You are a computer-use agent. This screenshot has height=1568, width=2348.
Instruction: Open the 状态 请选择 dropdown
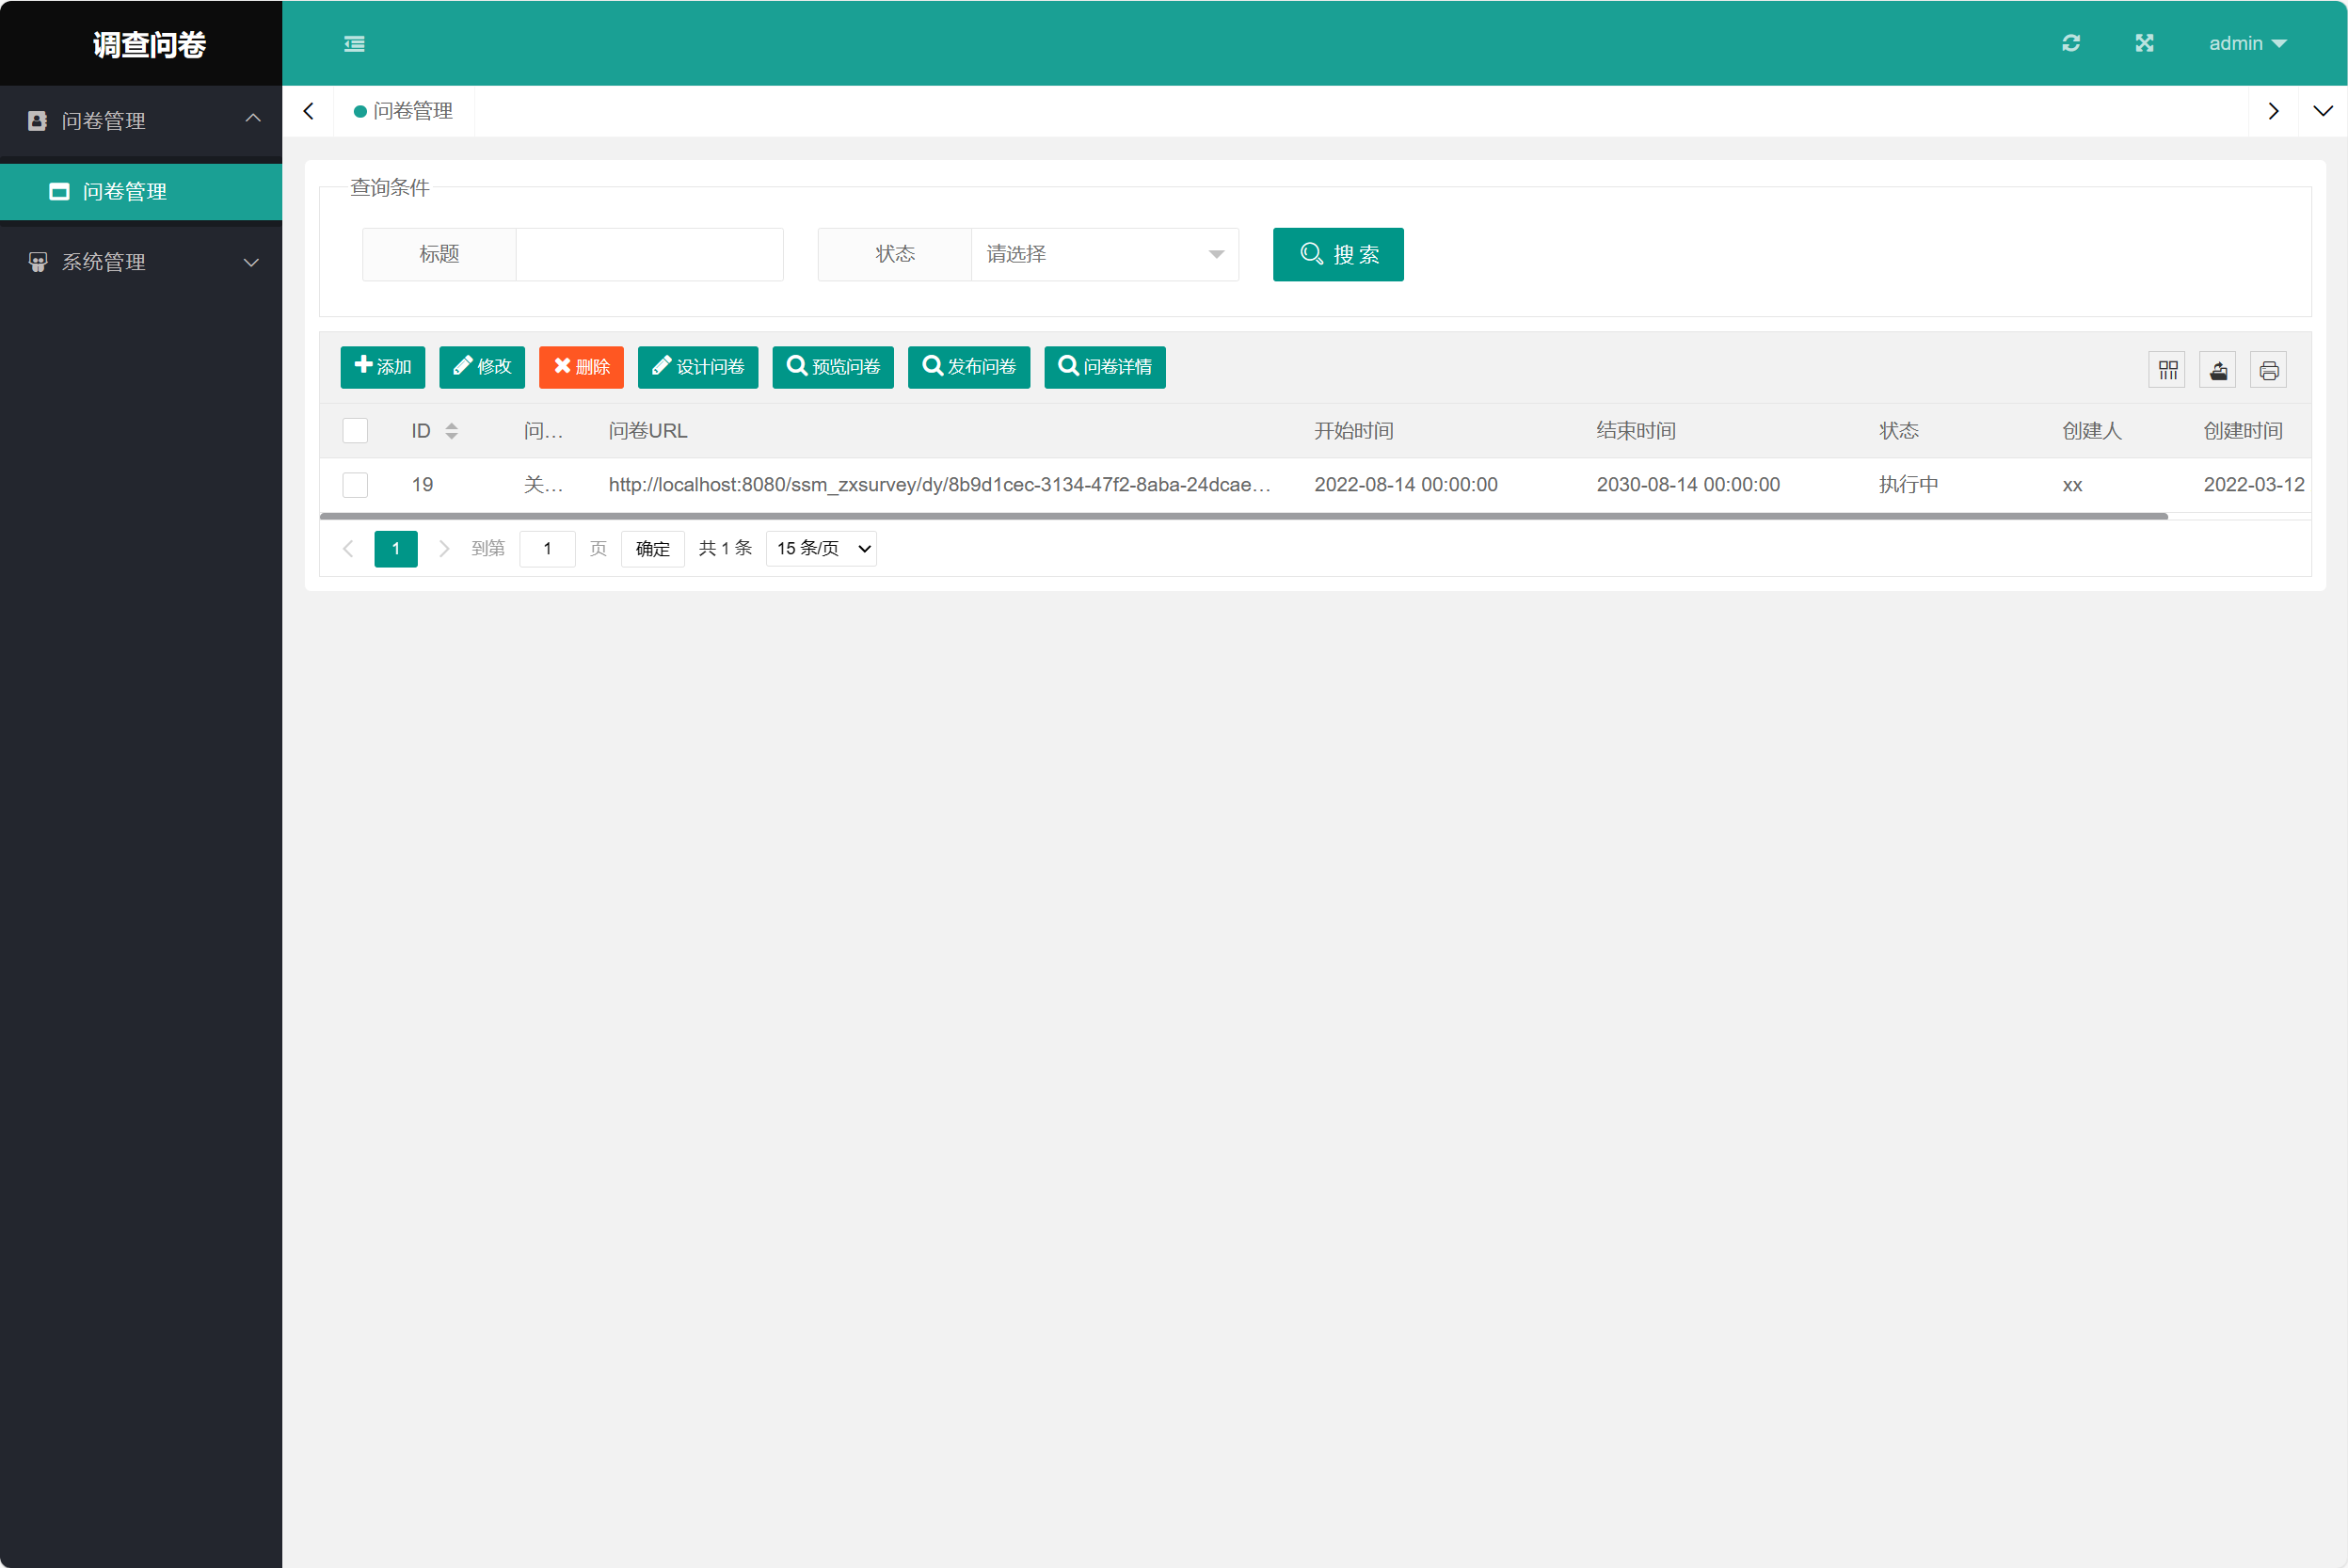point(1104,255)
